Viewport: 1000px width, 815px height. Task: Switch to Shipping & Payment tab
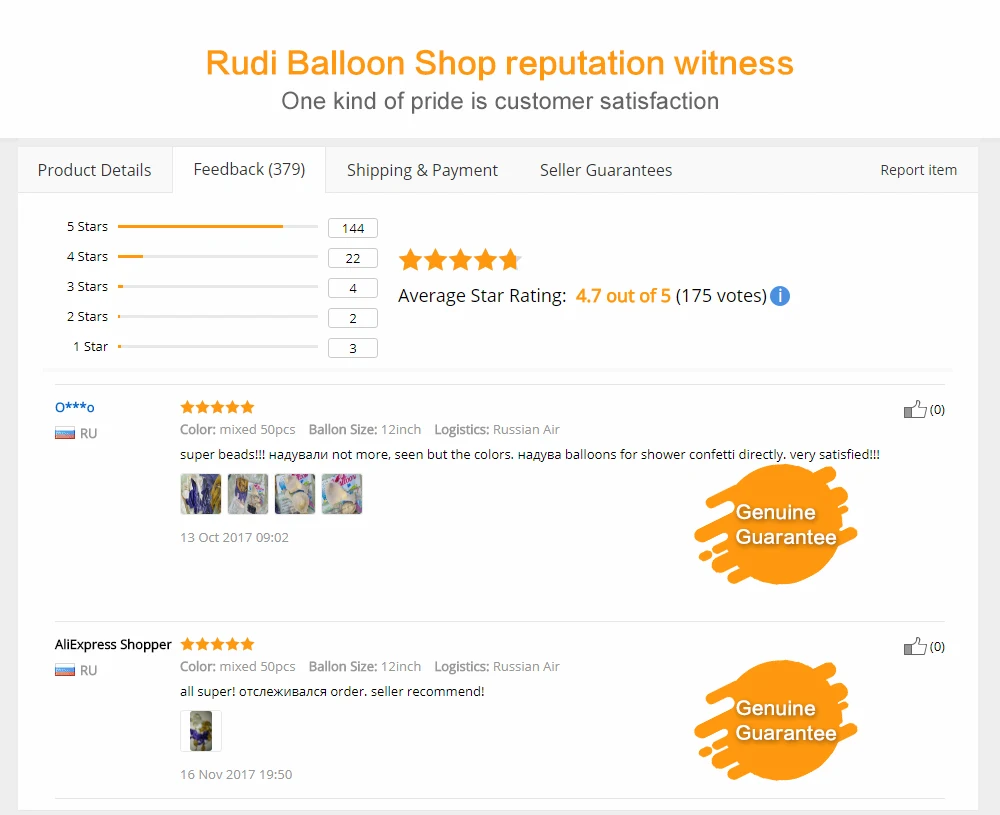(422, 170)
